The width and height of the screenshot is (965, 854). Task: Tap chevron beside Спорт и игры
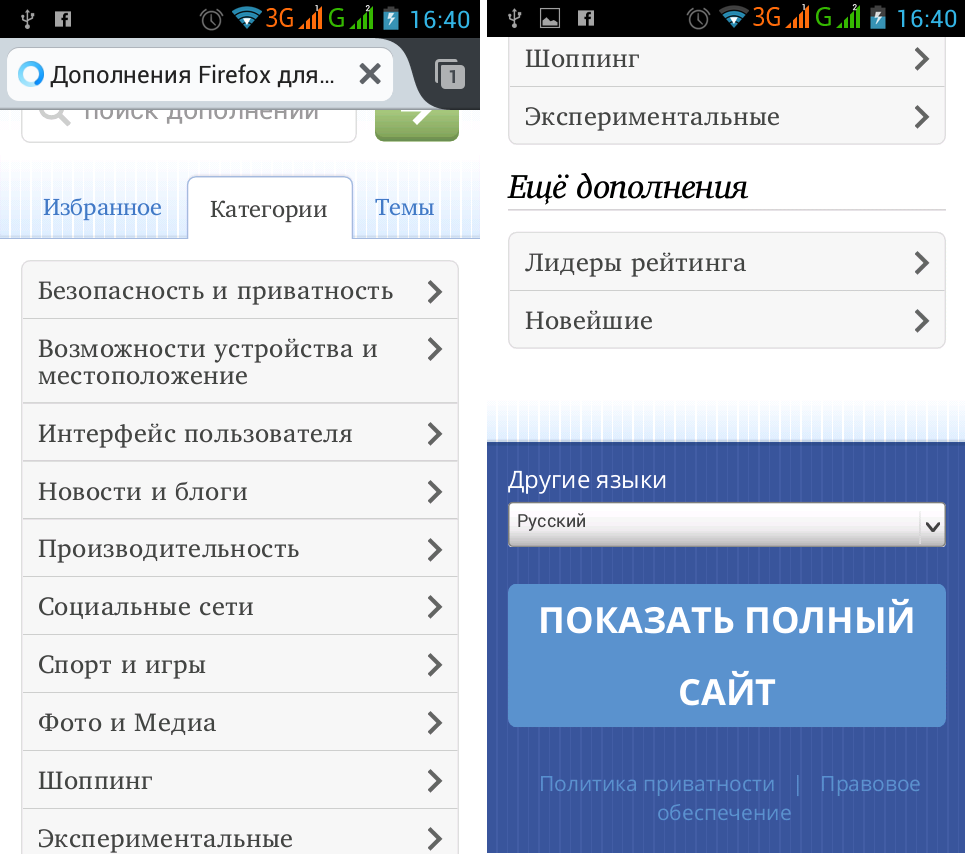(435, 665)
